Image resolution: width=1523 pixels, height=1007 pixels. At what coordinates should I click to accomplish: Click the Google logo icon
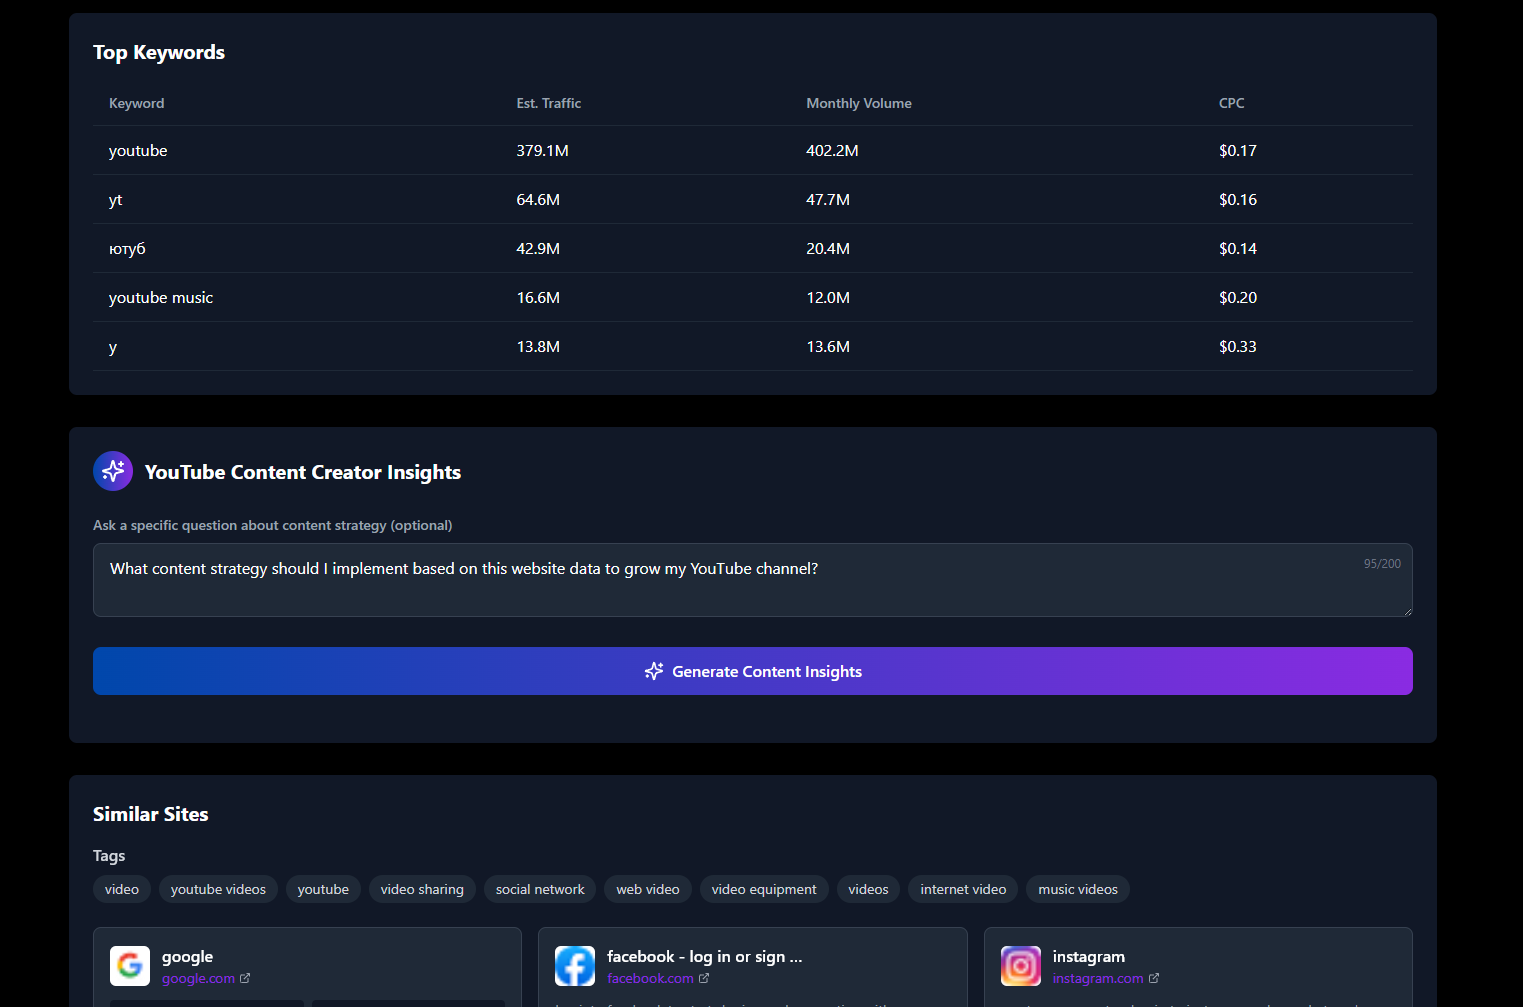click(130, 966)
